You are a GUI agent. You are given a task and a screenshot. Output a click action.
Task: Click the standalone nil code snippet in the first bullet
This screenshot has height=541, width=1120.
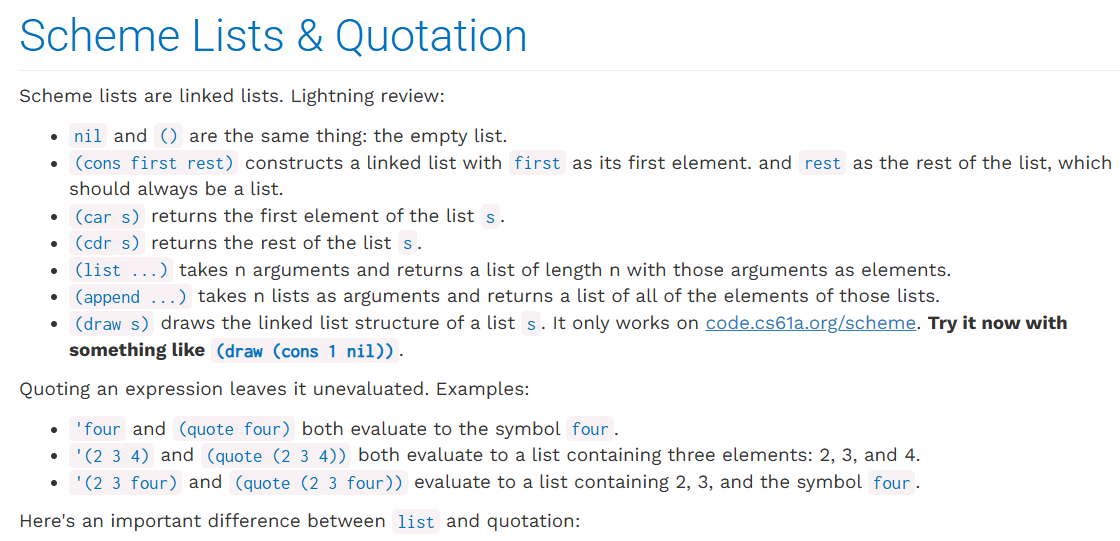point(88,136)
